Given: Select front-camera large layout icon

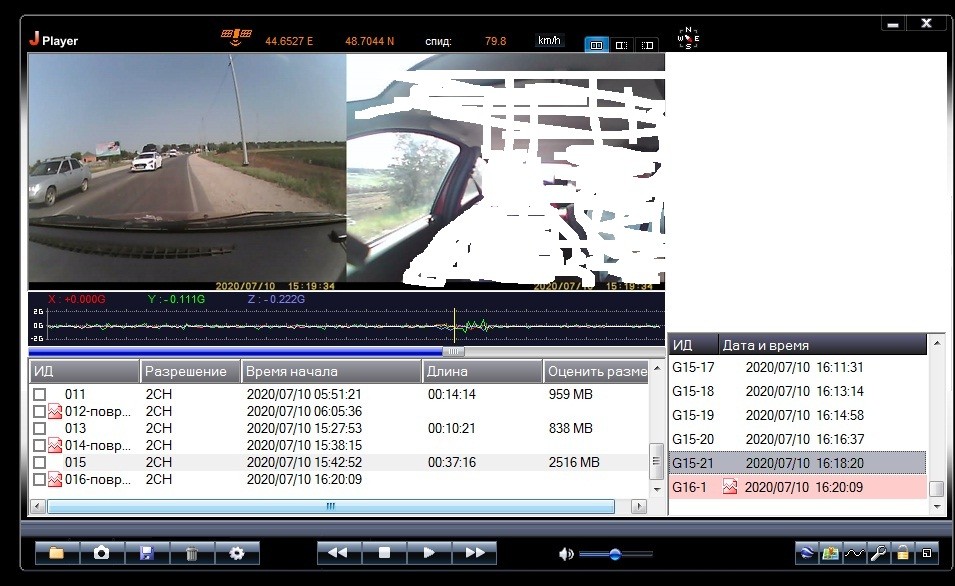Looking at the screenshot, I should click(621, 45).
